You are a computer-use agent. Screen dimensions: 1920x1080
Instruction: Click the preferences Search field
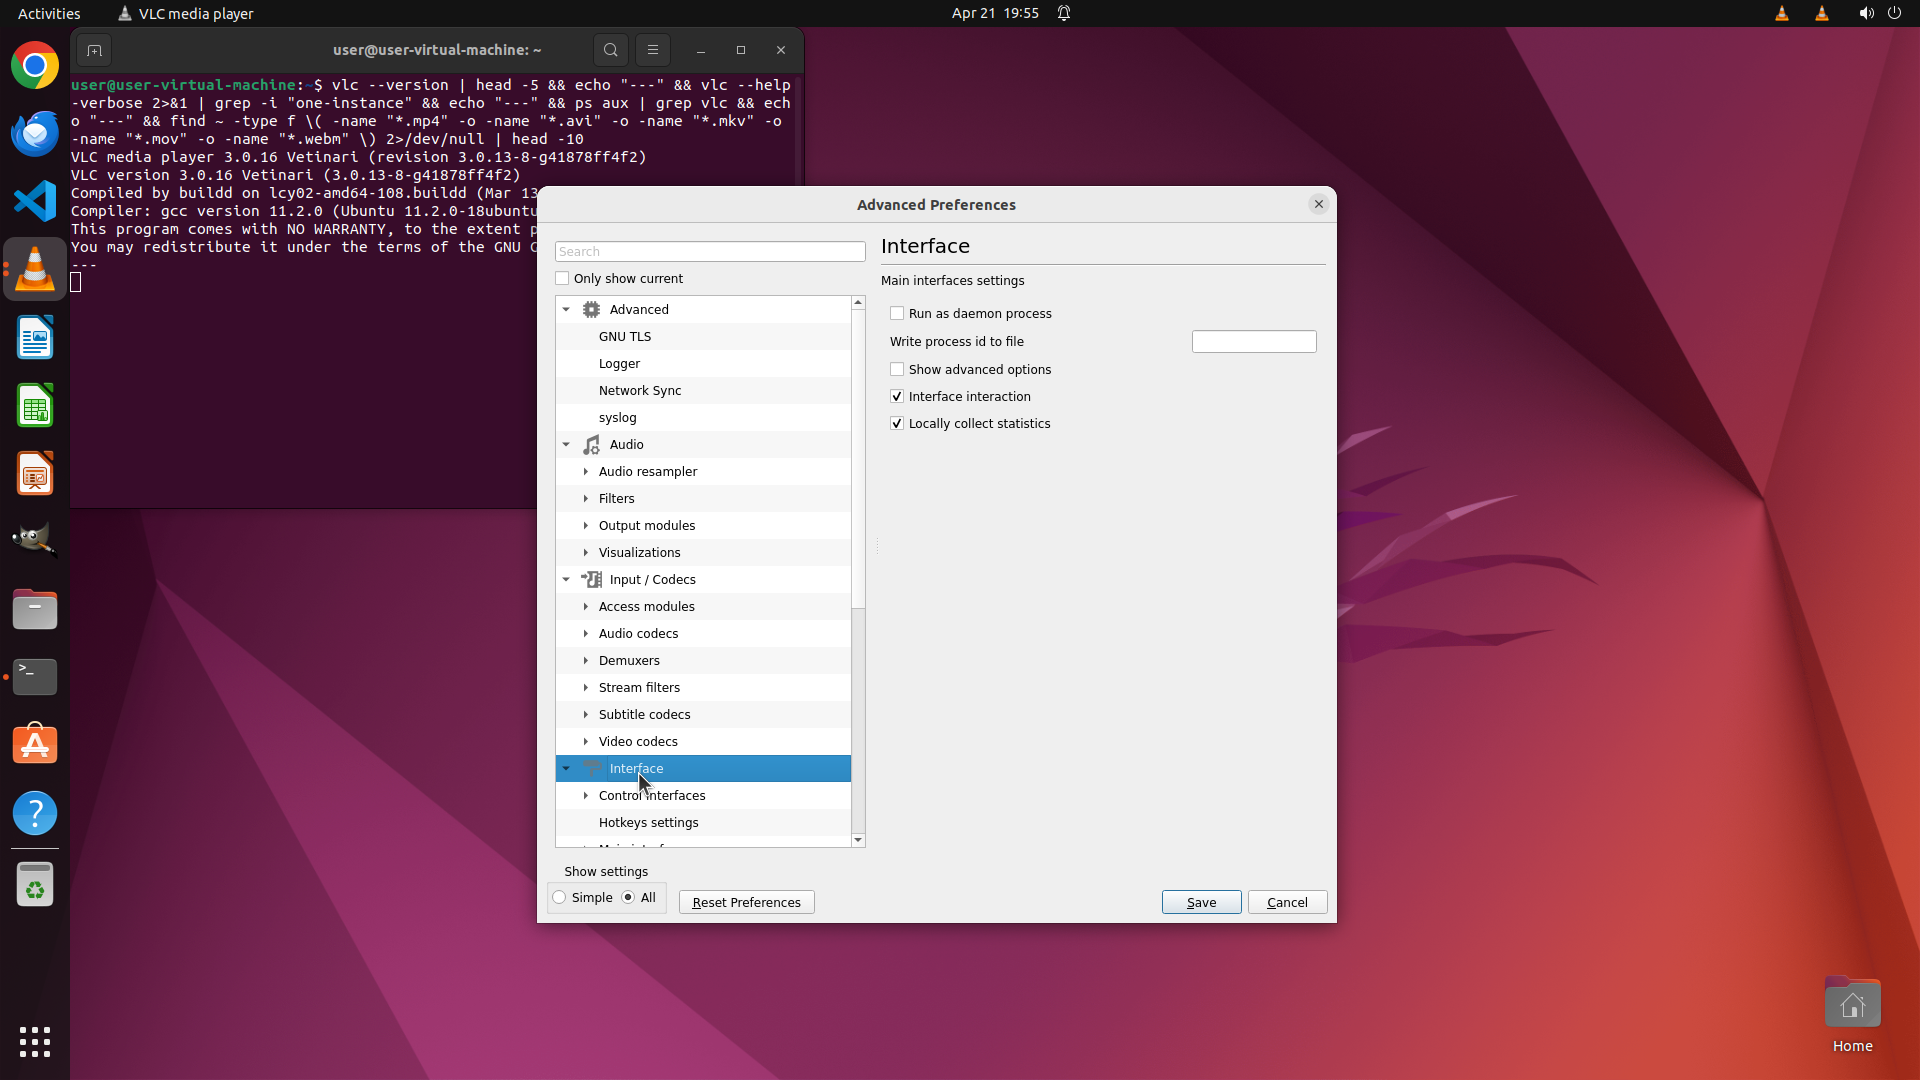(x=709, y=252)
